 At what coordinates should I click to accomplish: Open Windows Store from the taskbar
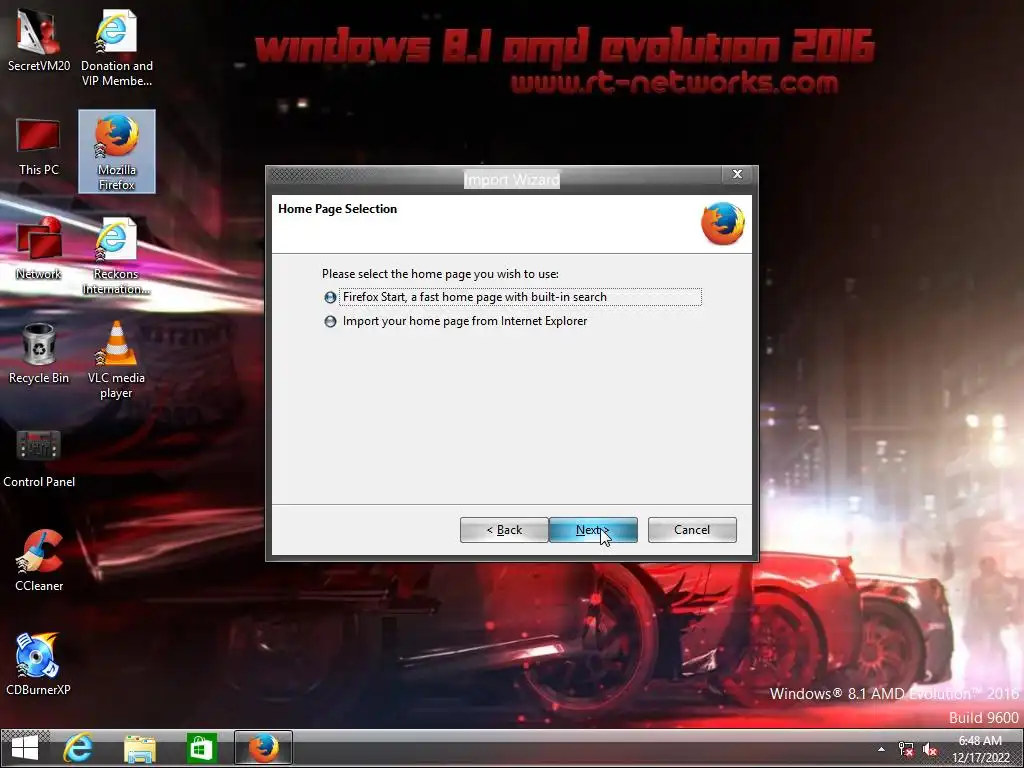click(201, 748)
